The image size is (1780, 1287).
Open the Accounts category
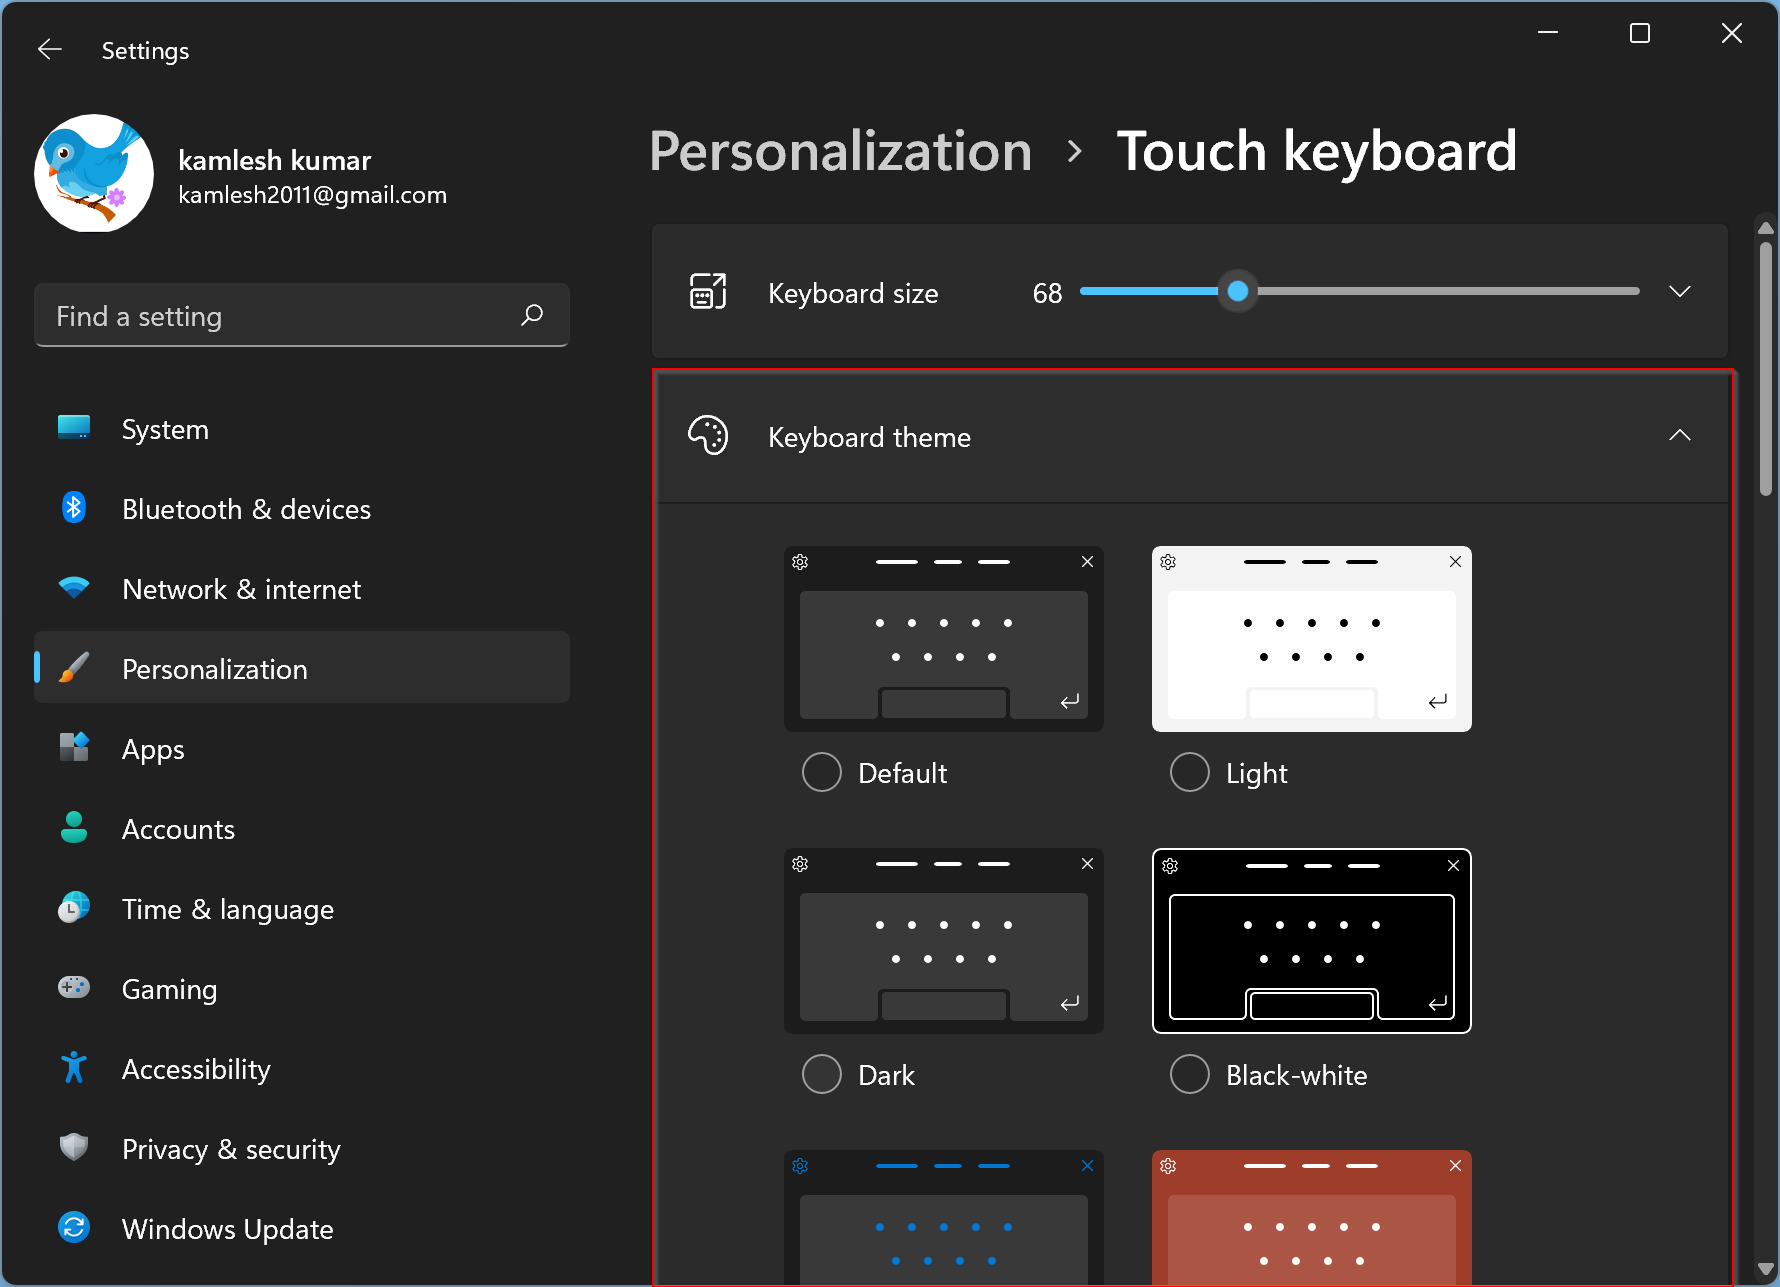pos(302,829)
